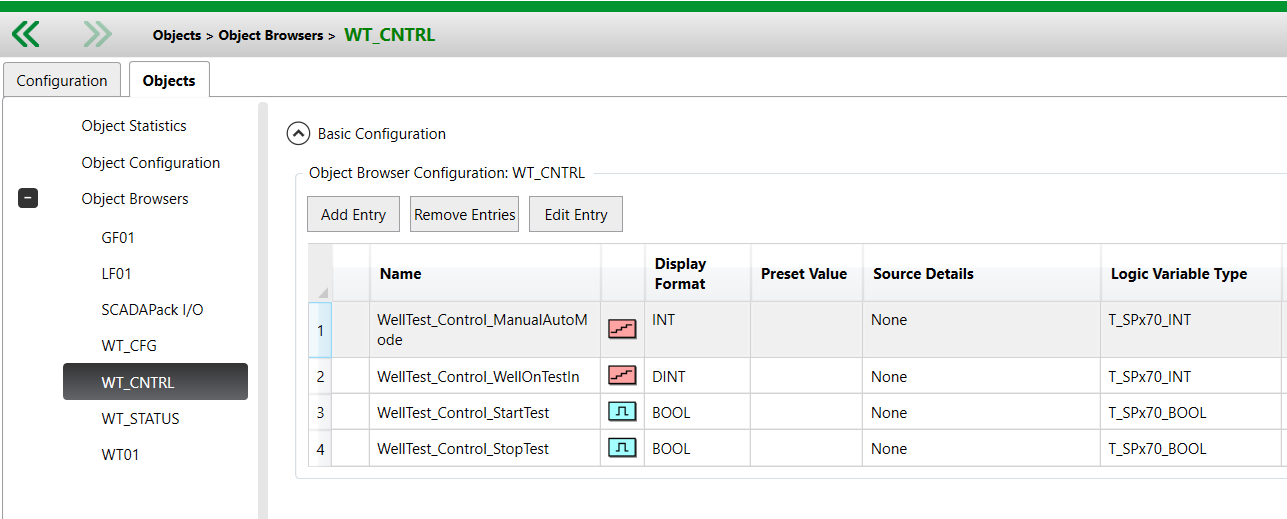The image size is (1287, 519).
Task: Click the green back navigation double-chevron
Action: point(26,35)
